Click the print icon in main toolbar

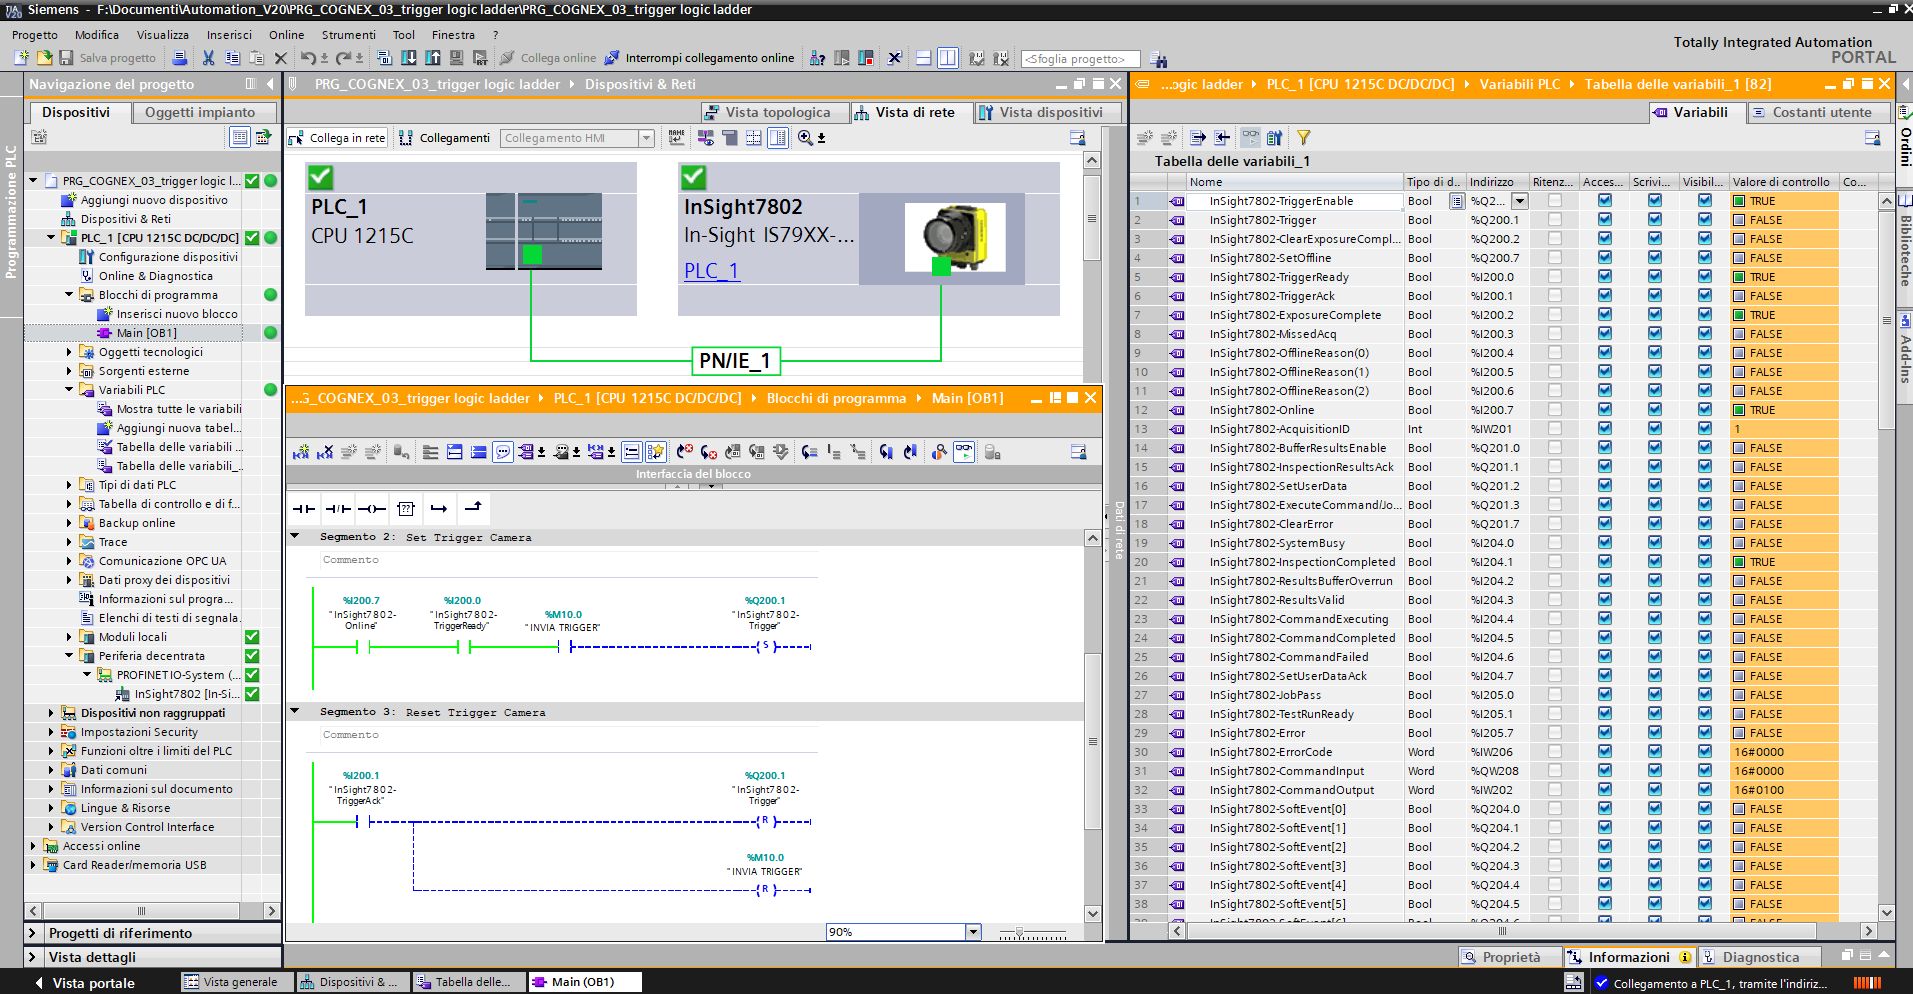pos(179,58)
